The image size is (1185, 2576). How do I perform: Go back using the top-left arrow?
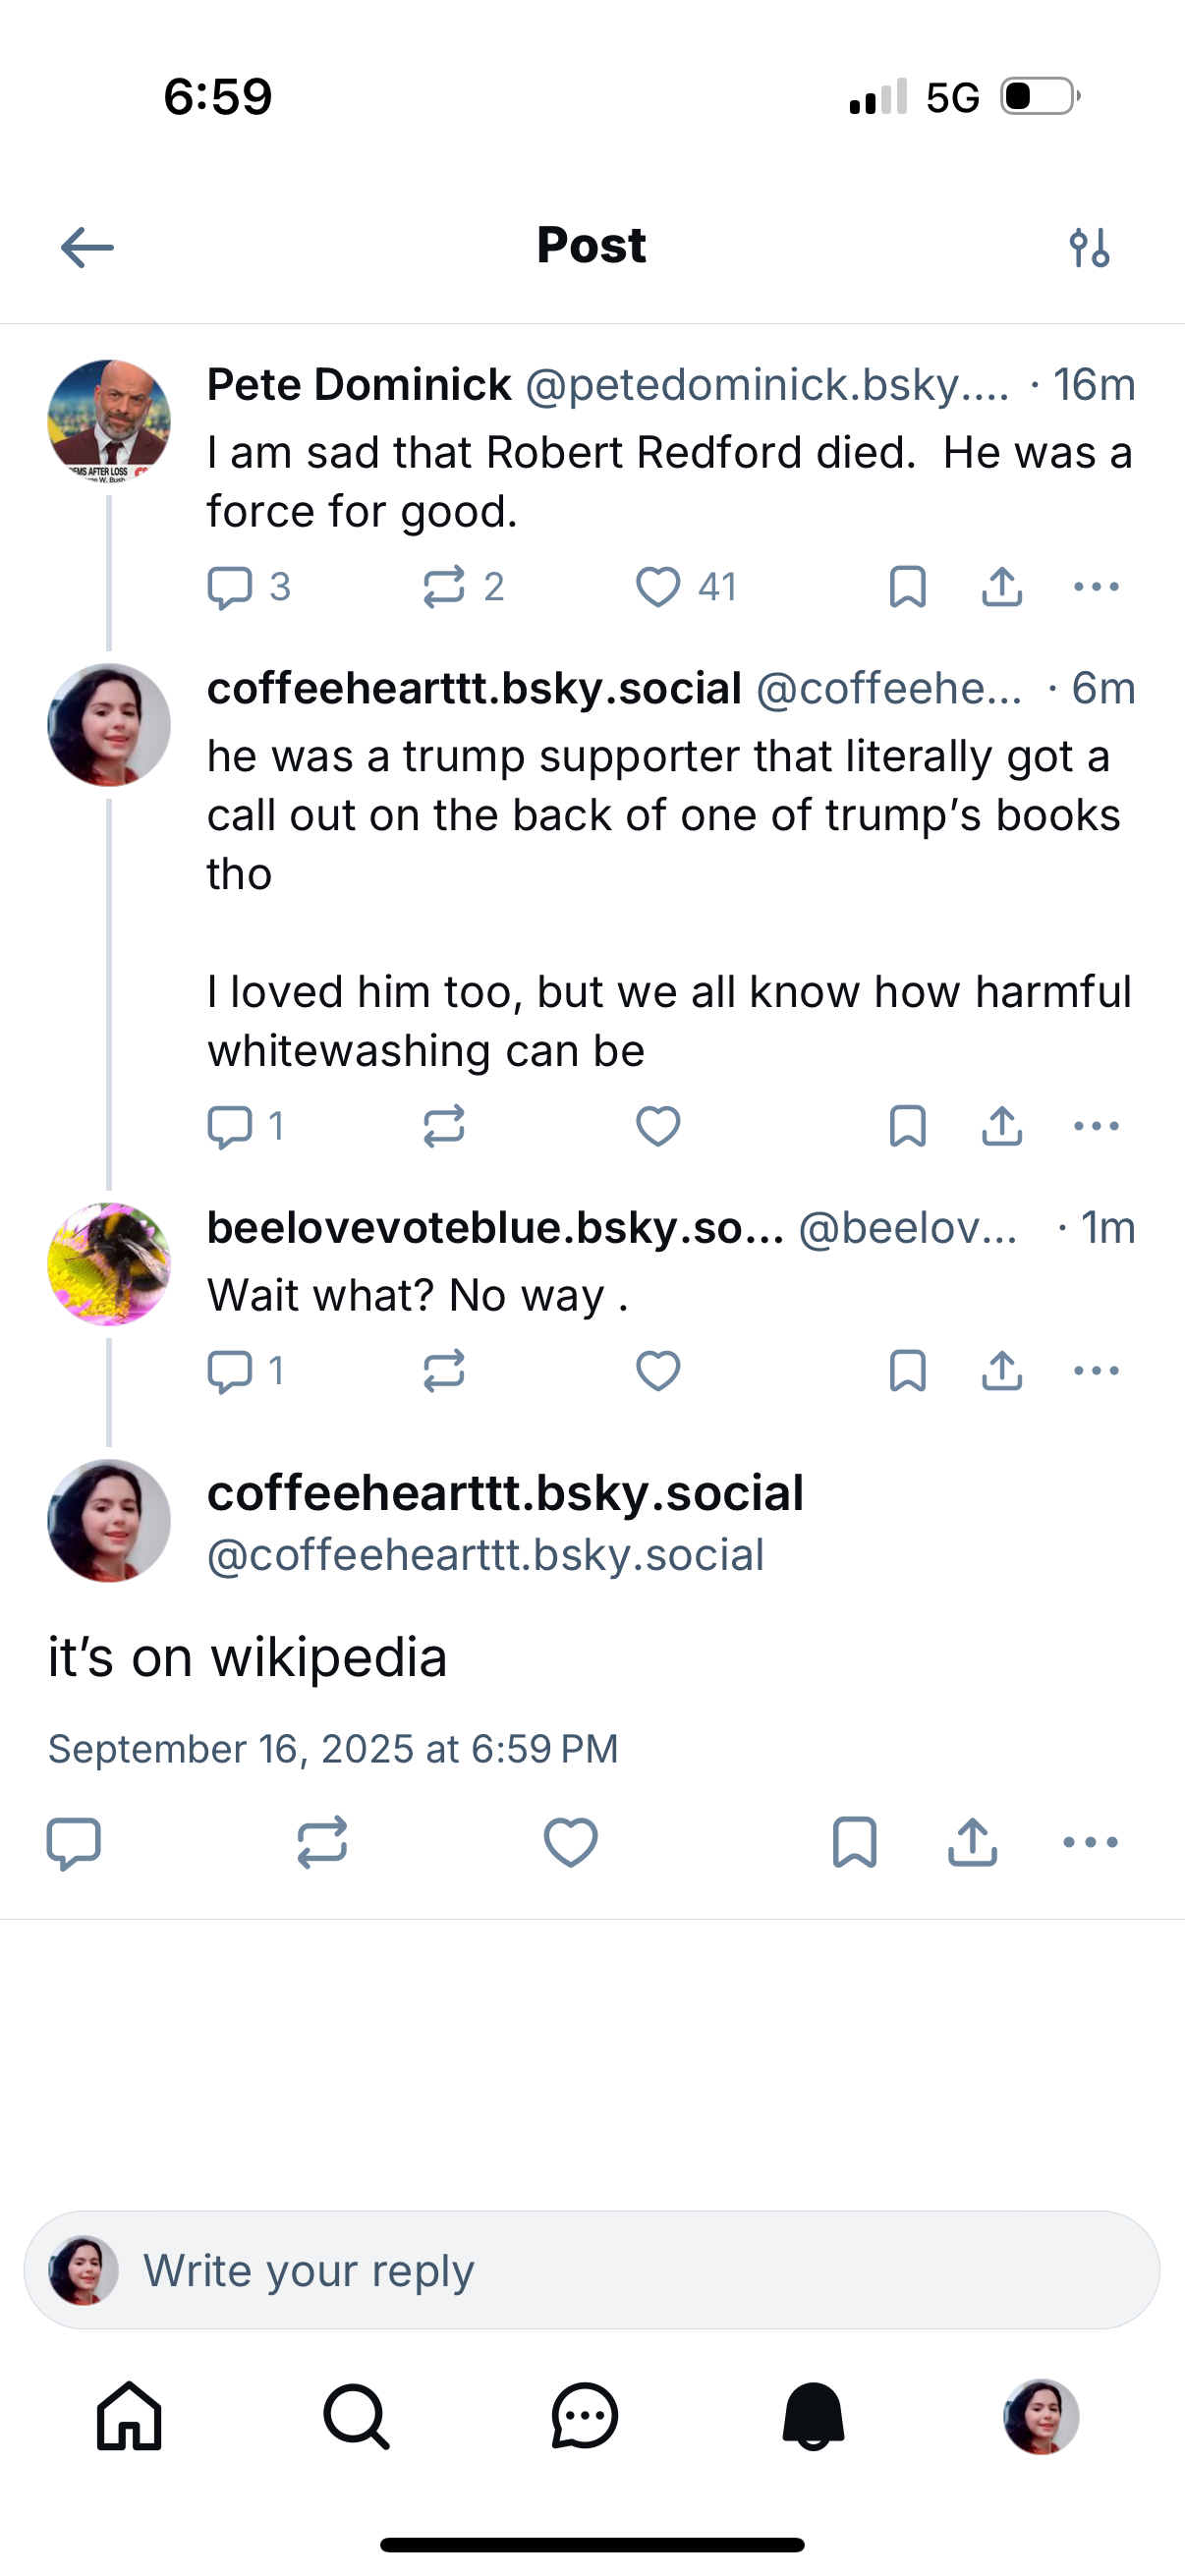[x=87, y=247]
